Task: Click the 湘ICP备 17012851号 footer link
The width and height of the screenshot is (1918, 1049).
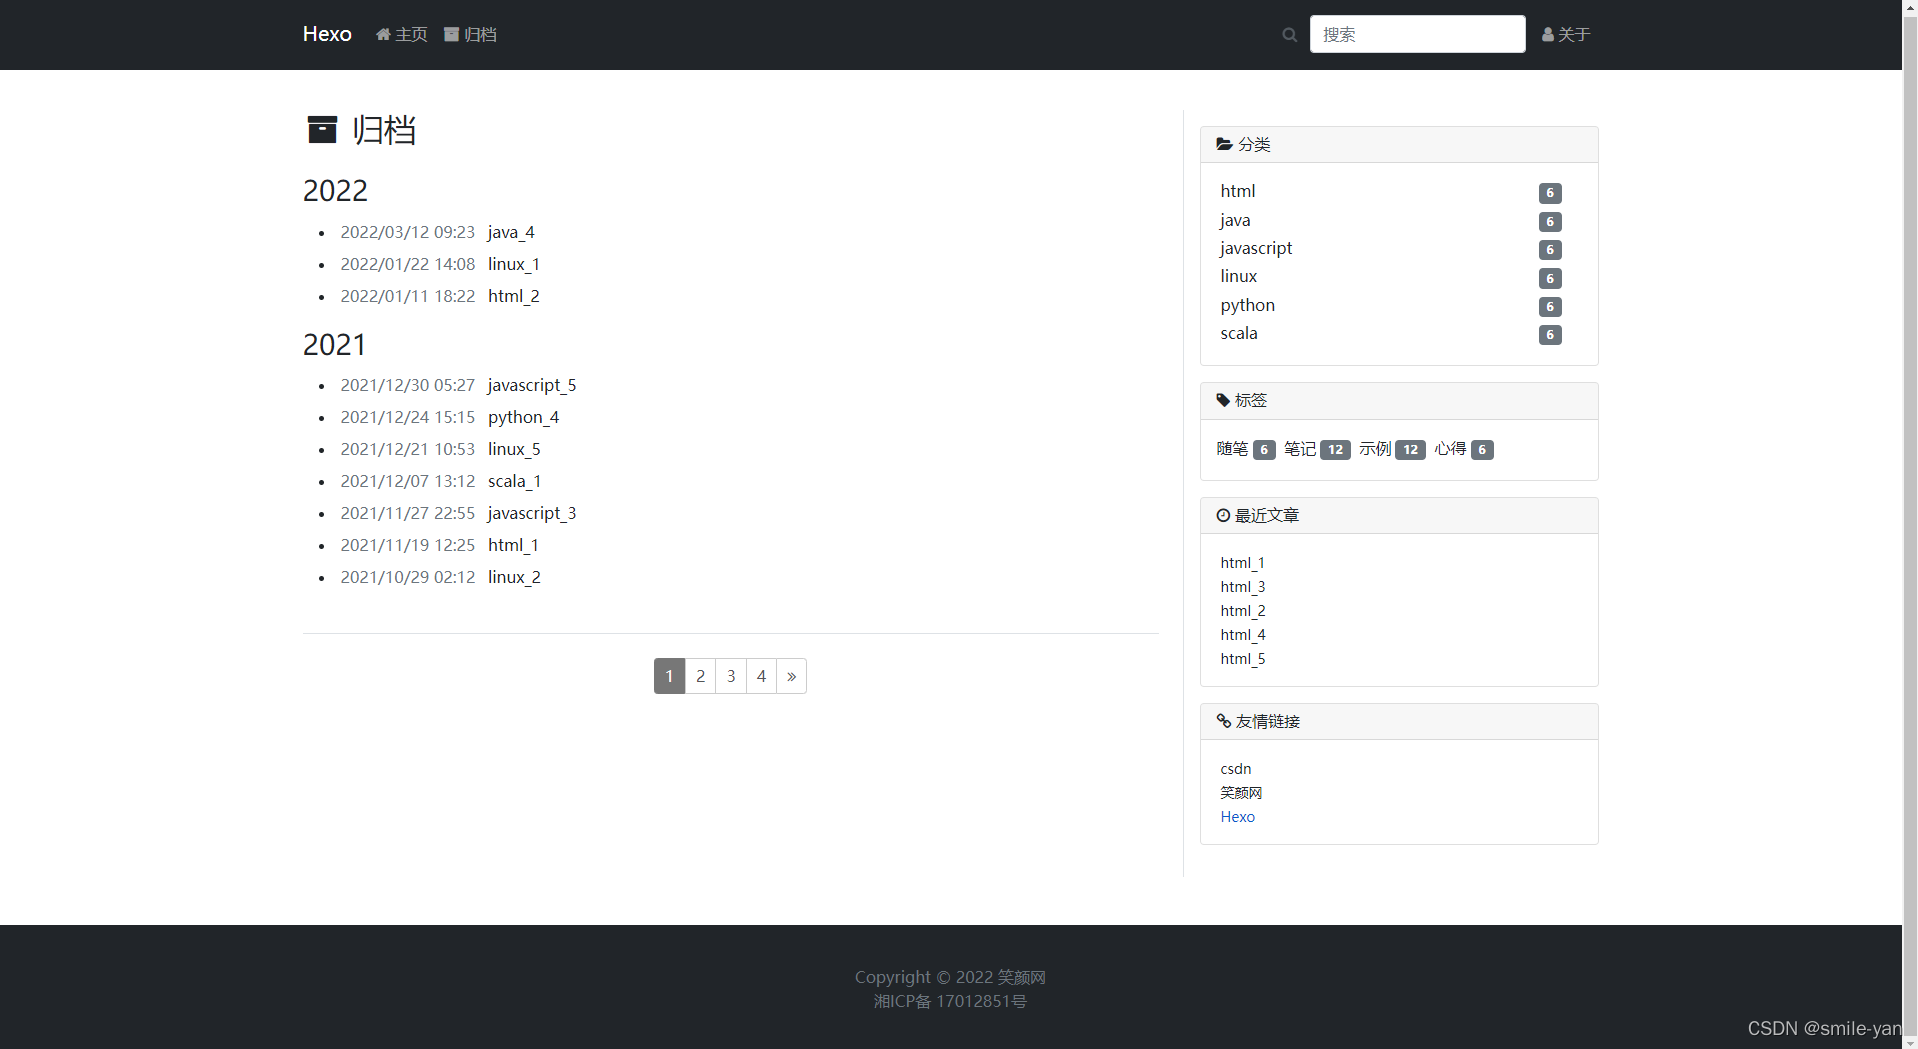Action: click(950, 1001)
